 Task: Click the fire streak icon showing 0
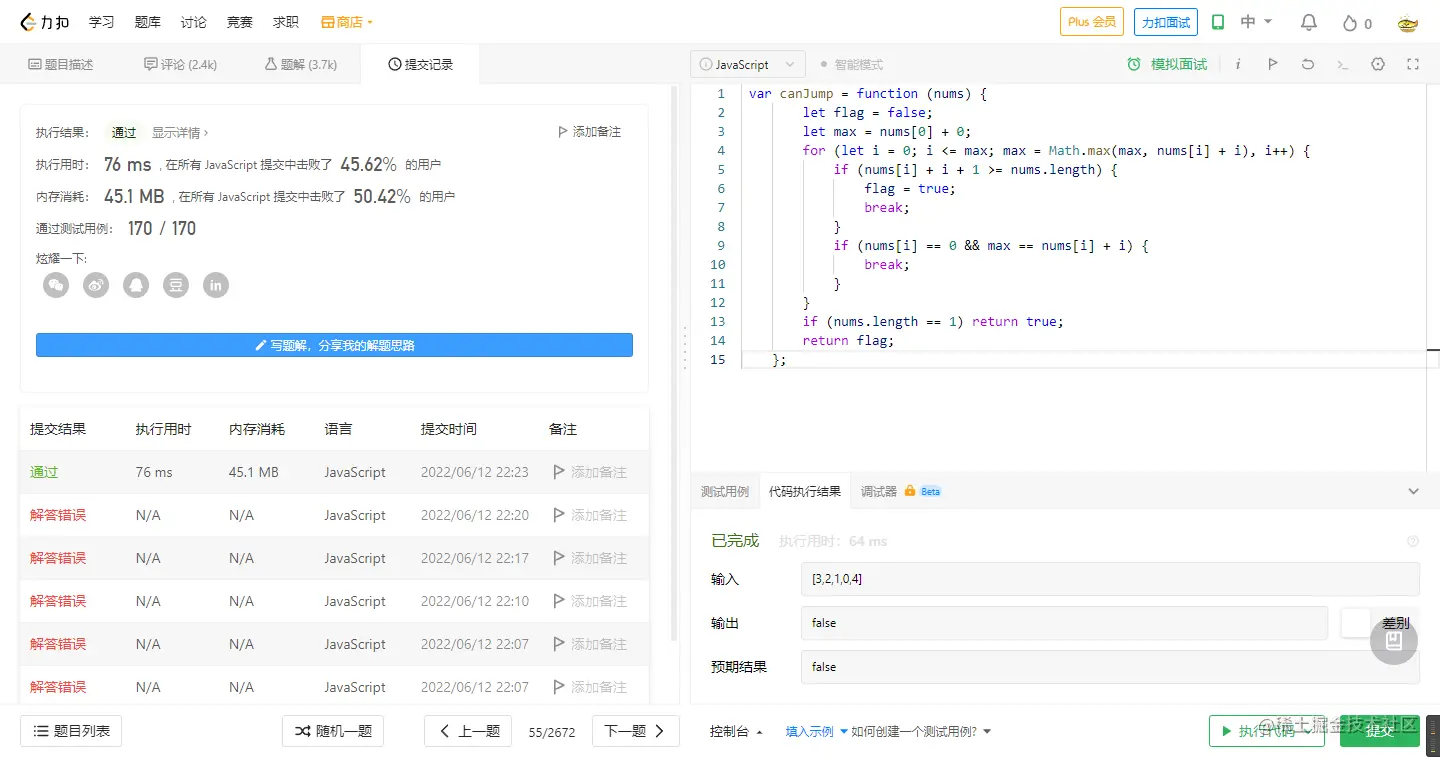coord(1357,23)
